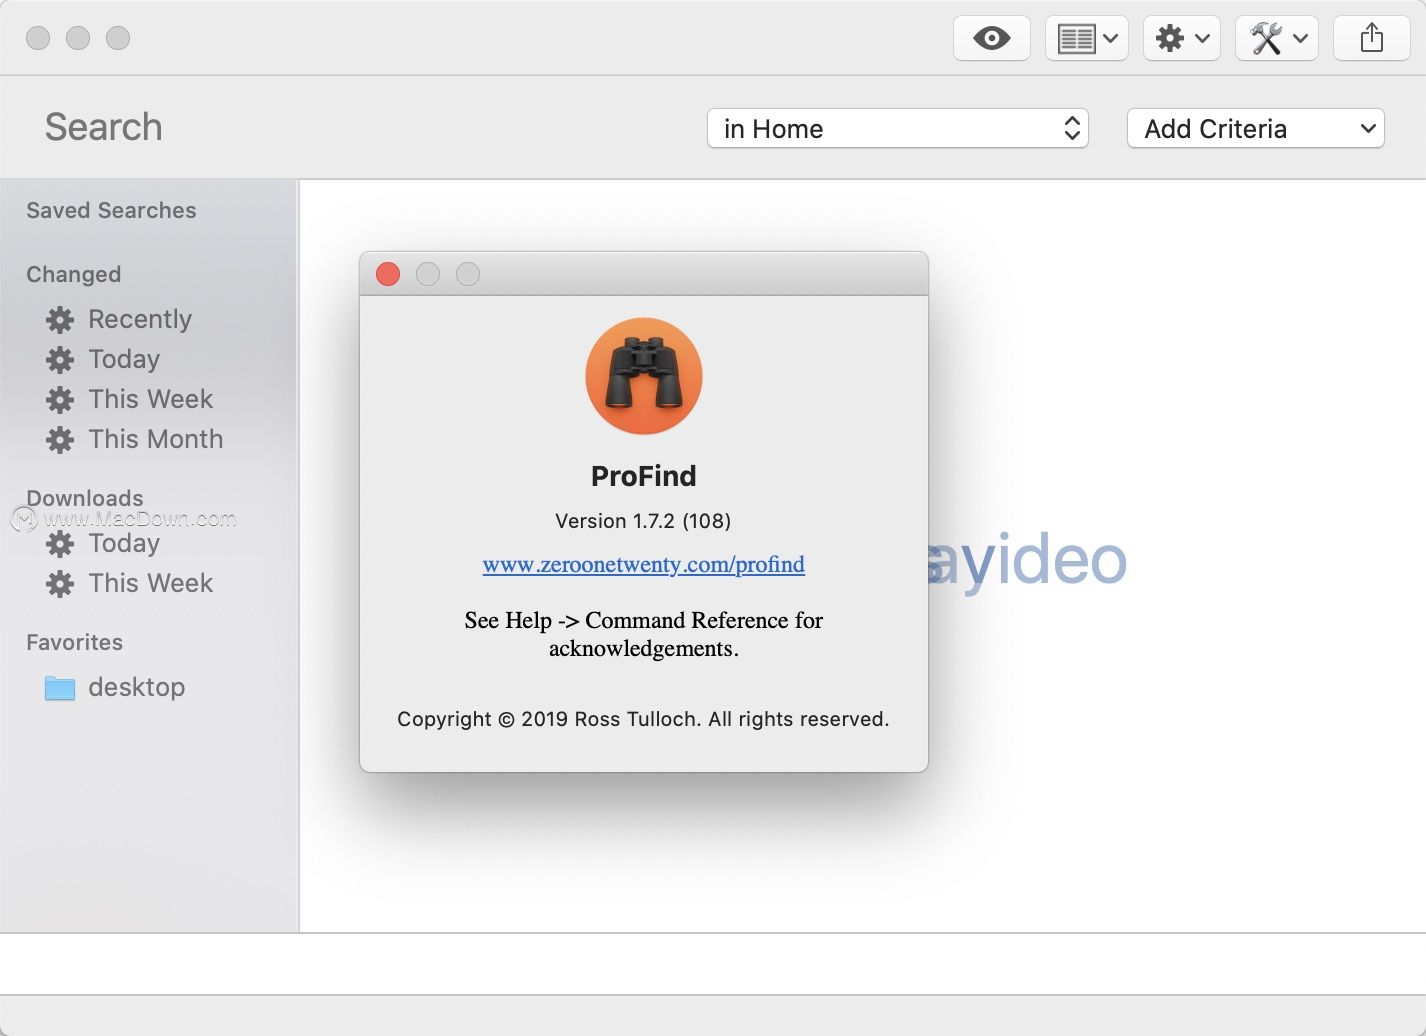This screenshot has width=1426, height=1036.
Task: Open the desktop favorite folder
Action: [x=137, y=687]
